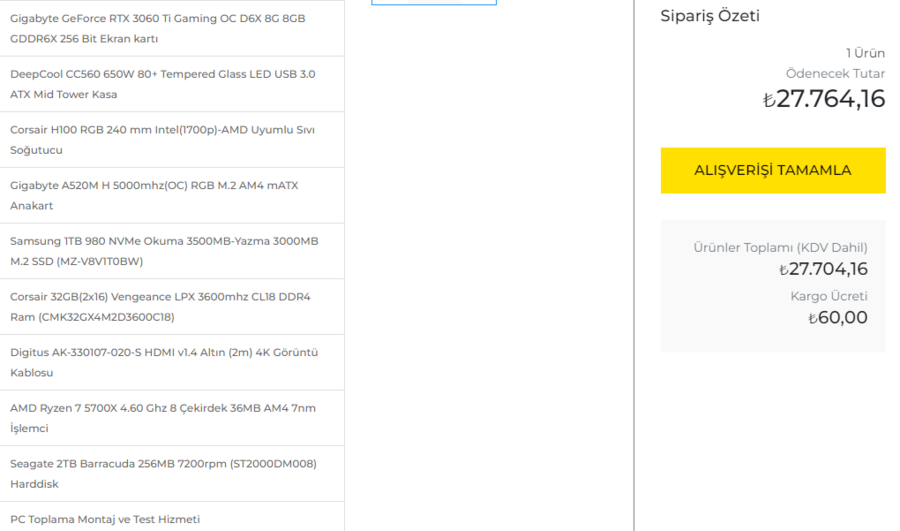Select the Ürünler Toplamı (KDV Dahil) label
900x531 pixels.
(x=780, y=248)
